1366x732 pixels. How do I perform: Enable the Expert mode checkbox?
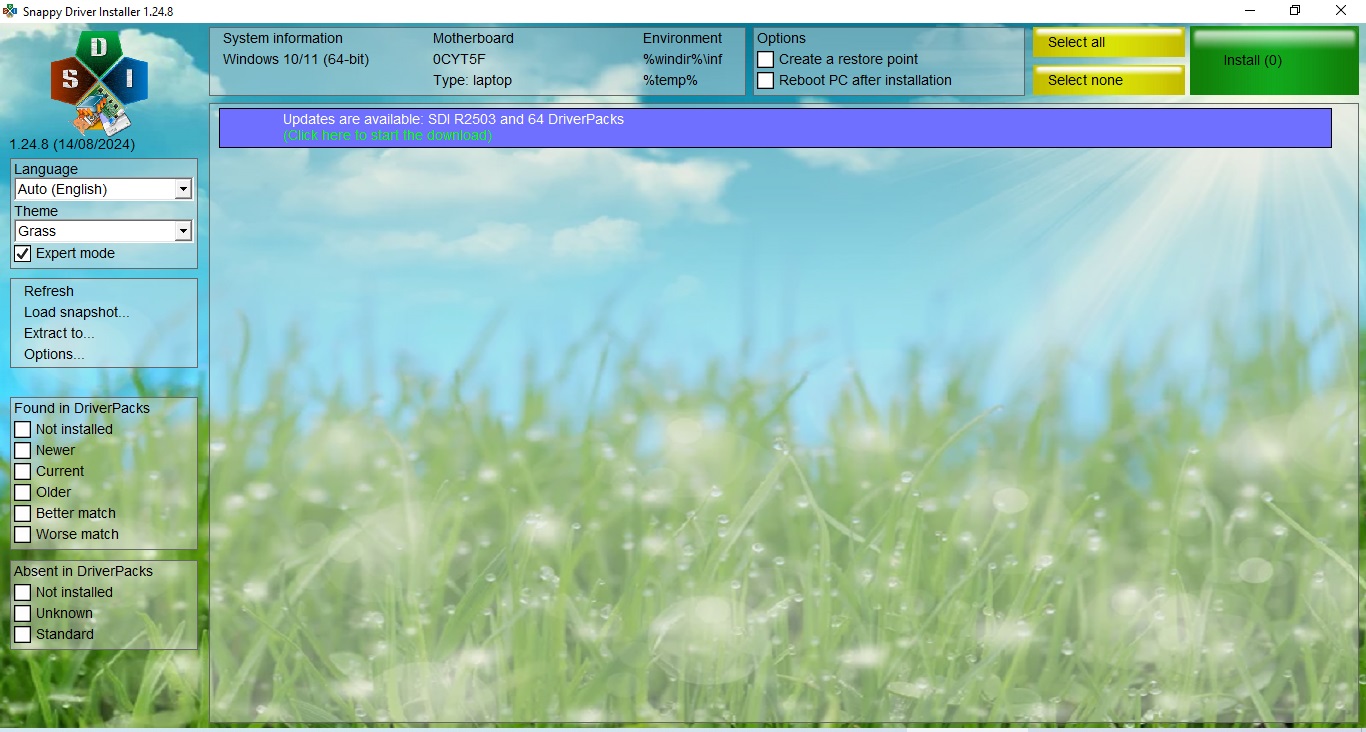(23, 253)
